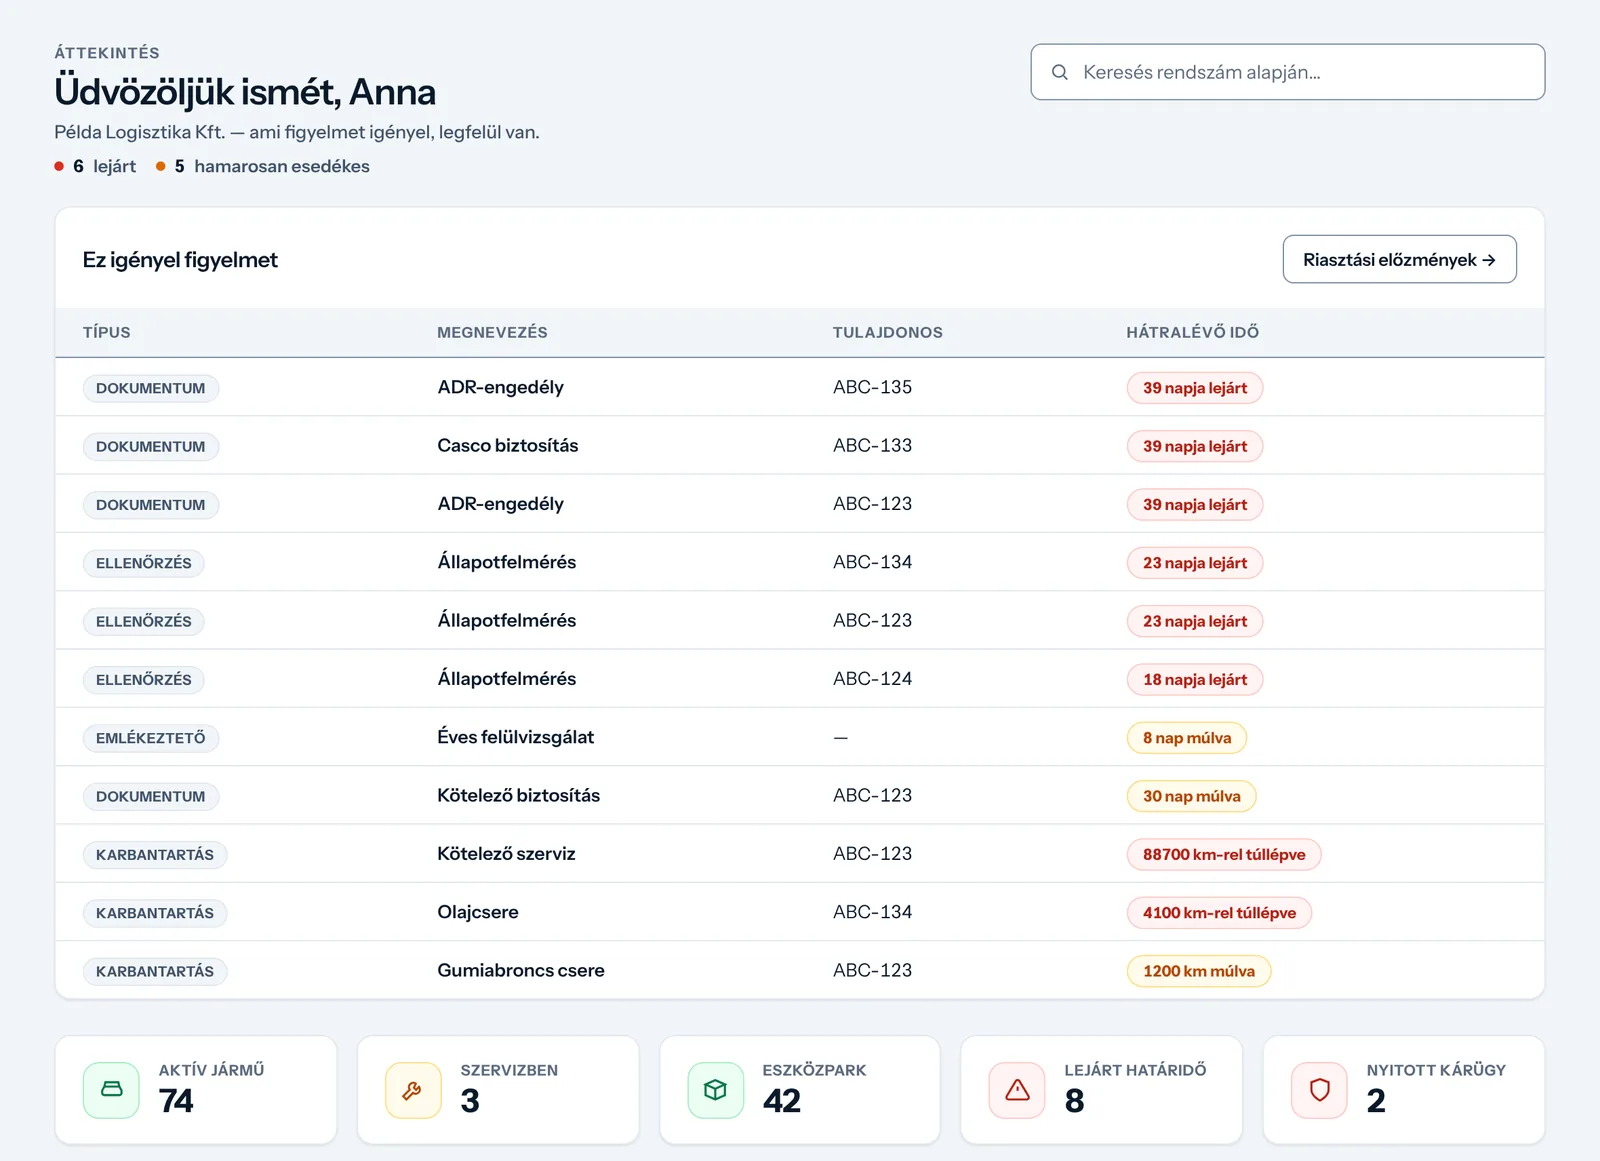
Task: Select the Casco biztosítás entry
Action: 508,446
